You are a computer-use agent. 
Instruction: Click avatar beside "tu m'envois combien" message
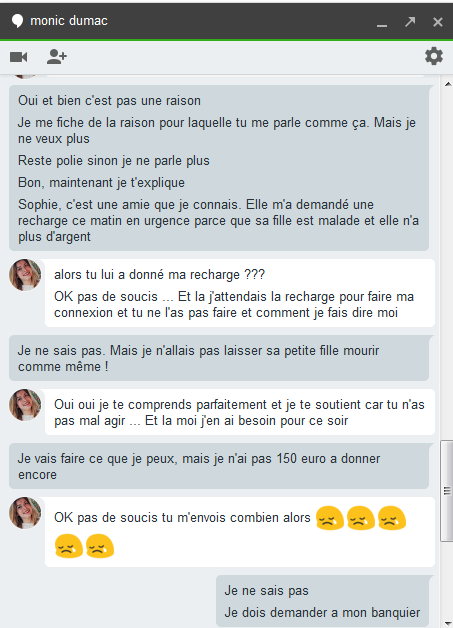click(25, 513)
